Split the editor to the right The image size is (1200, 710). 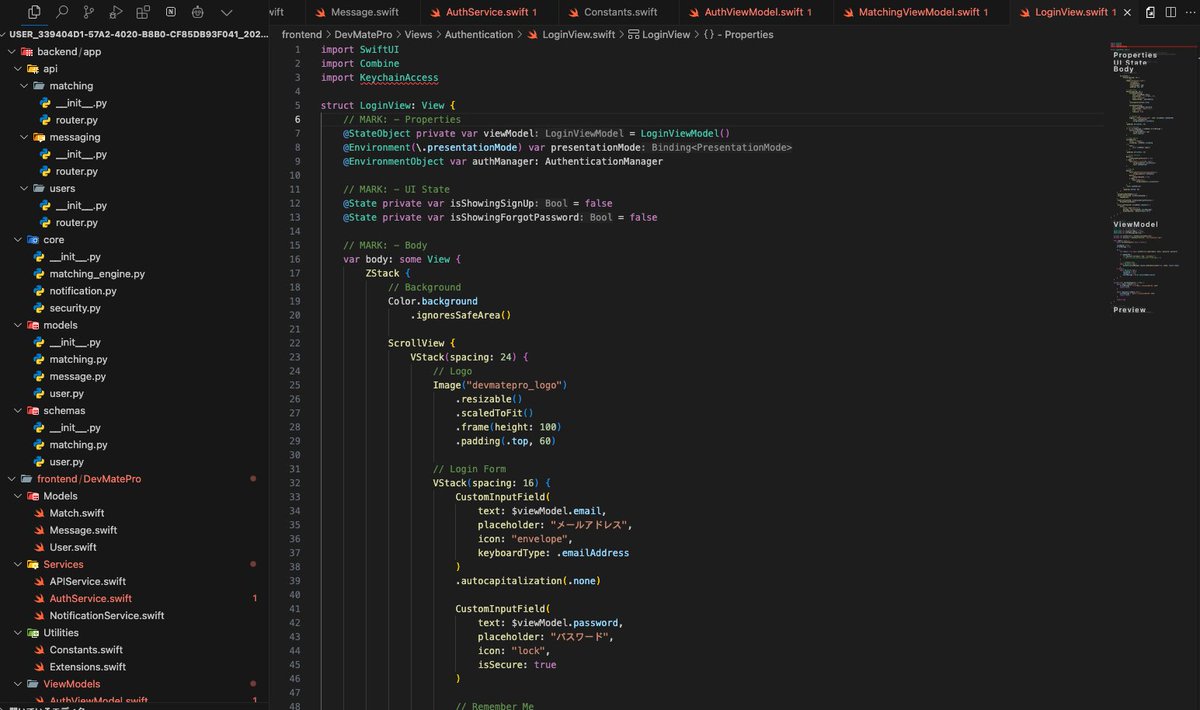pyautogui.click(x=1169, y=12)
